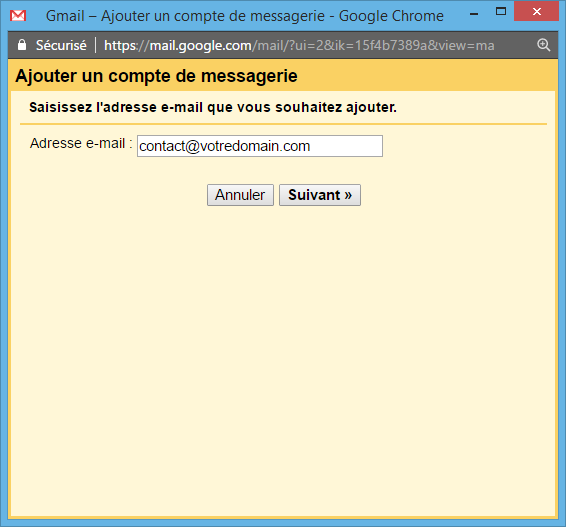Click the Sécurisé site info label

61,45
